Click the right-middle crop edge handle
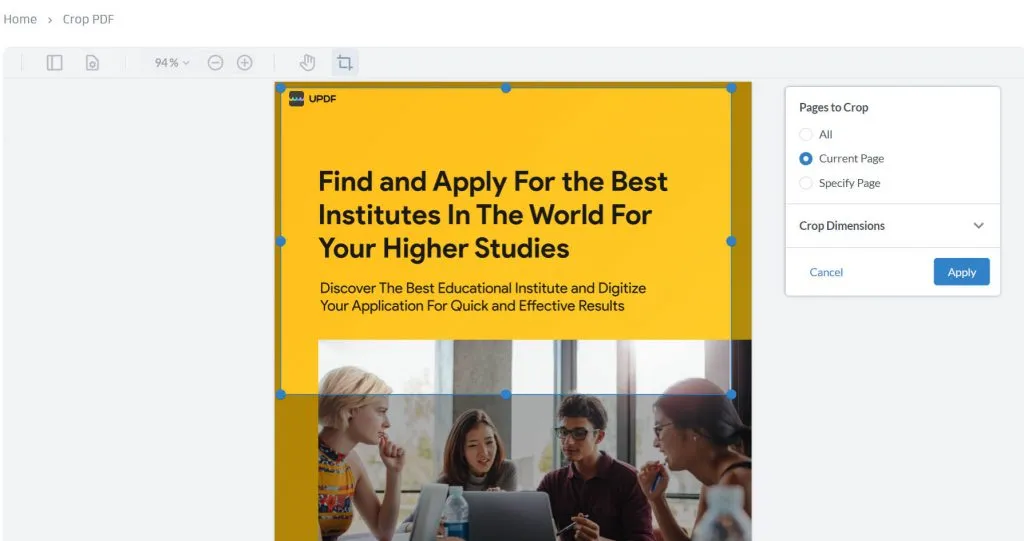The width and height of the screenshot is (1024, 541). pyautogui.click(x=731, y=241)
